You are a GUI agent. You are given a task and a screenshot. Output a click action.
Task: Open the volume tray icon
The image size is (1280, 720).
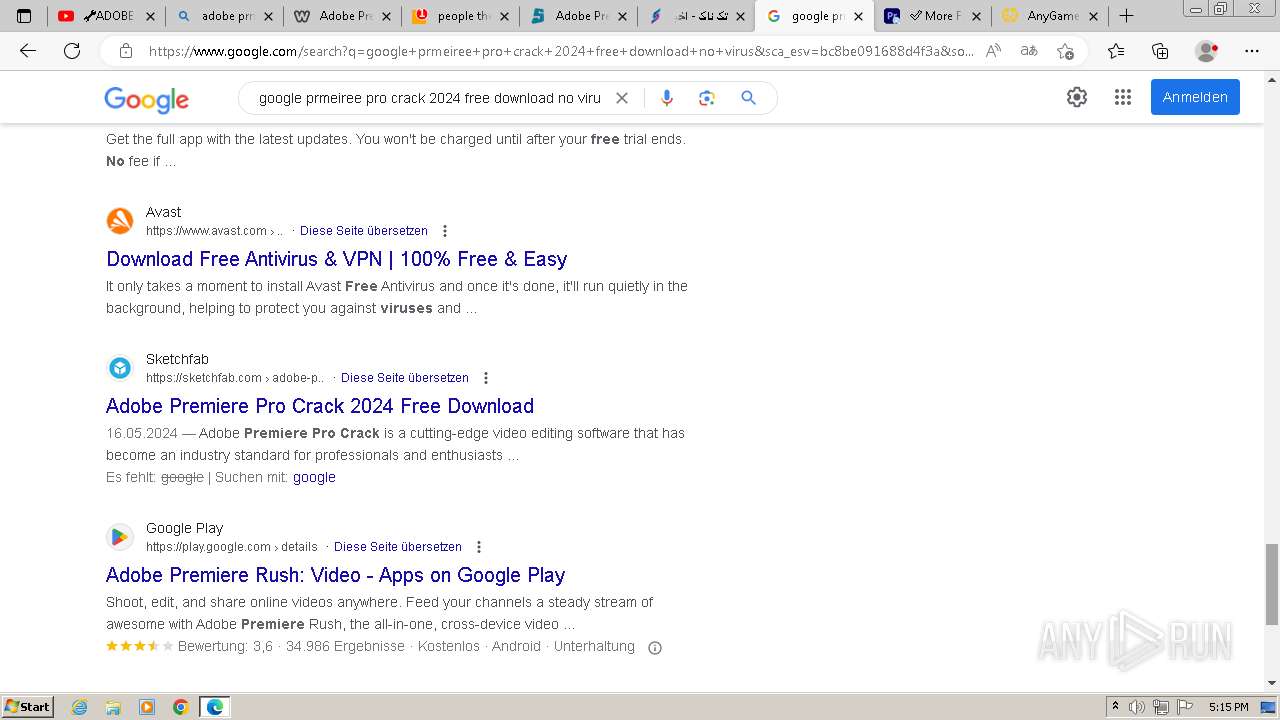[1137, 707]
